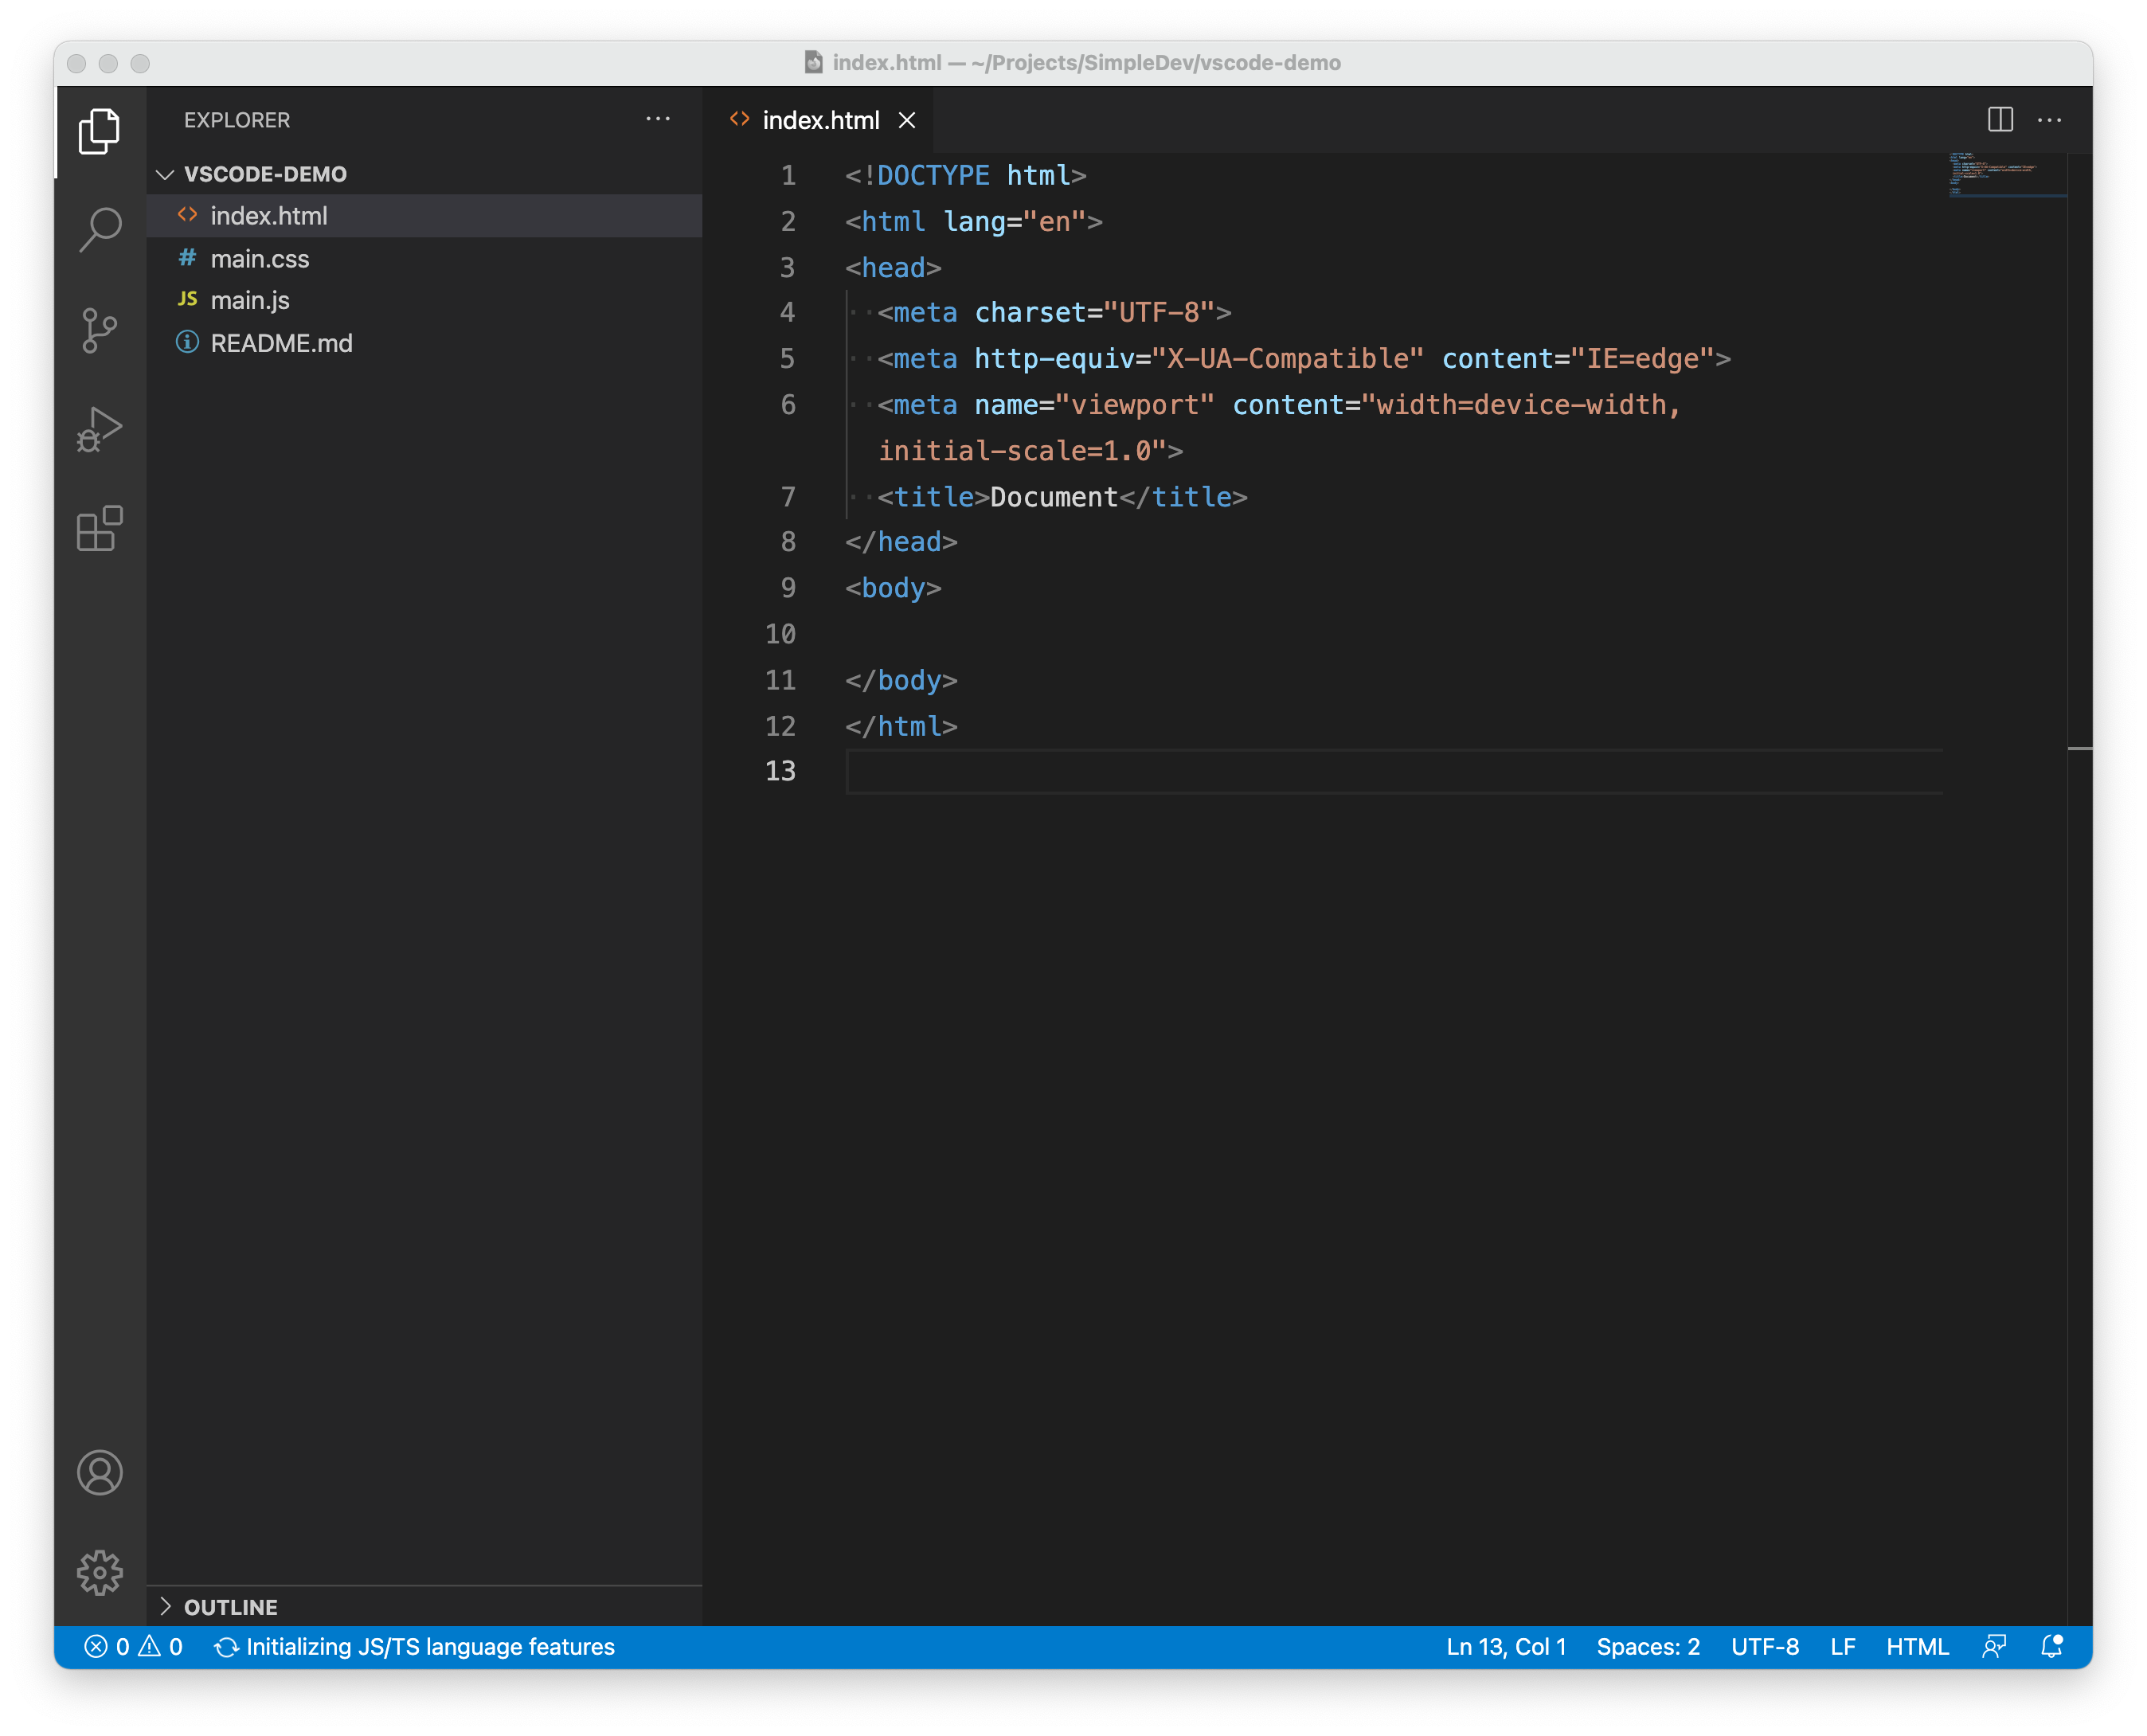Toggle the Explorer sidebar via files icon
Image resolution: width=2147 pixels, height=1736 pixels.
(x=100, y=131)
